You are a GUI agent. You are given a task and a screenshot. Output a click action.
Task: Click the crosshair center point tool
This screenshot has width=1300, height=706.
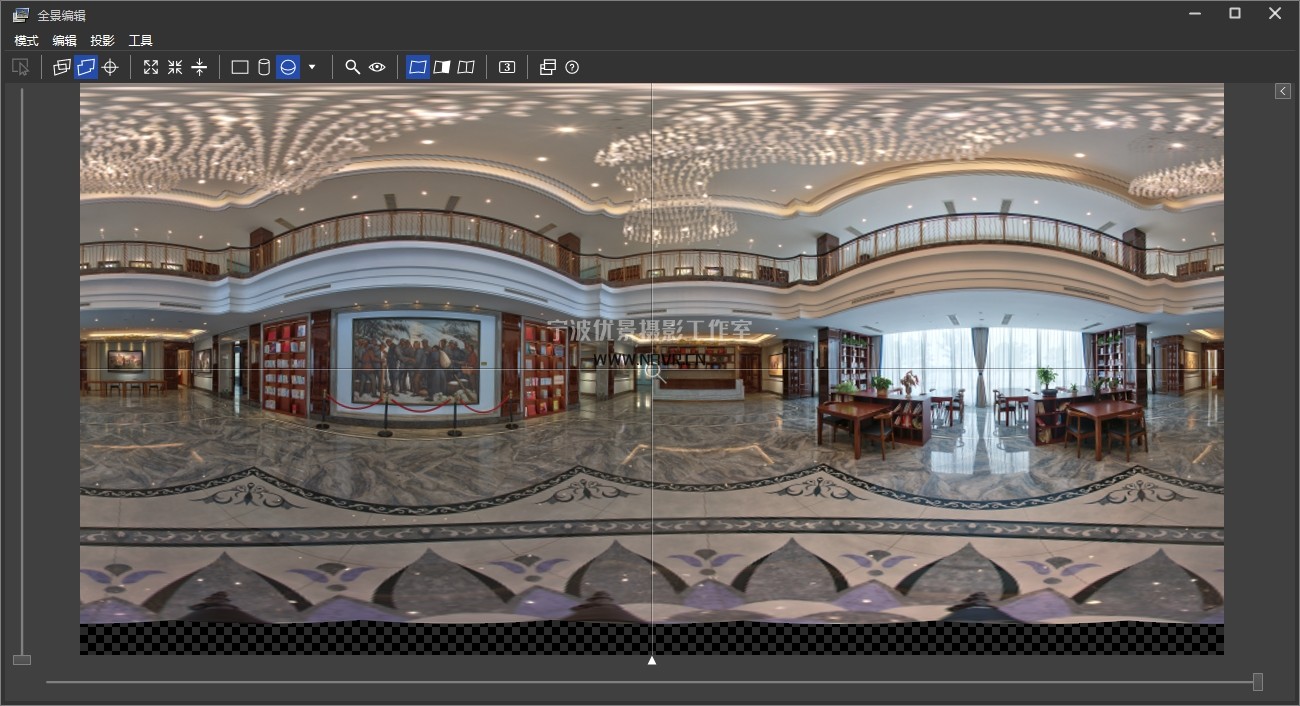coord(111,67)
